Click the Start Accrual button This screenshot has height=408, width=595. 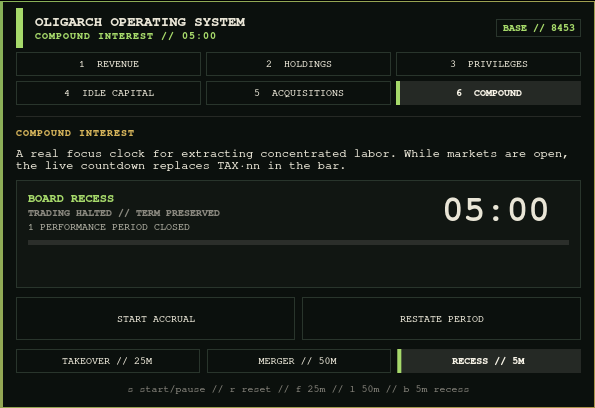pyautogui.click(x=156, y=319)
